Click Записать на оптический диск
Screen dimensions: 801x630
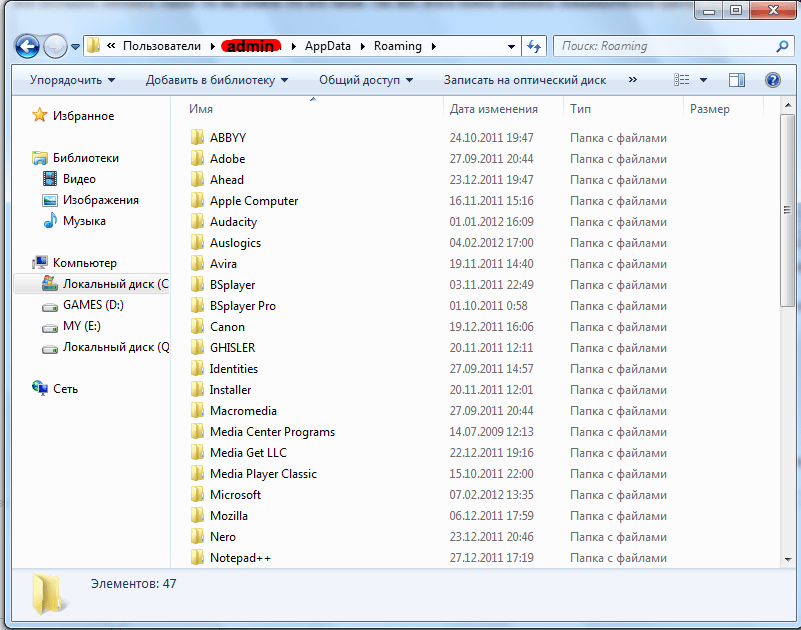click(x=525, y=80)
